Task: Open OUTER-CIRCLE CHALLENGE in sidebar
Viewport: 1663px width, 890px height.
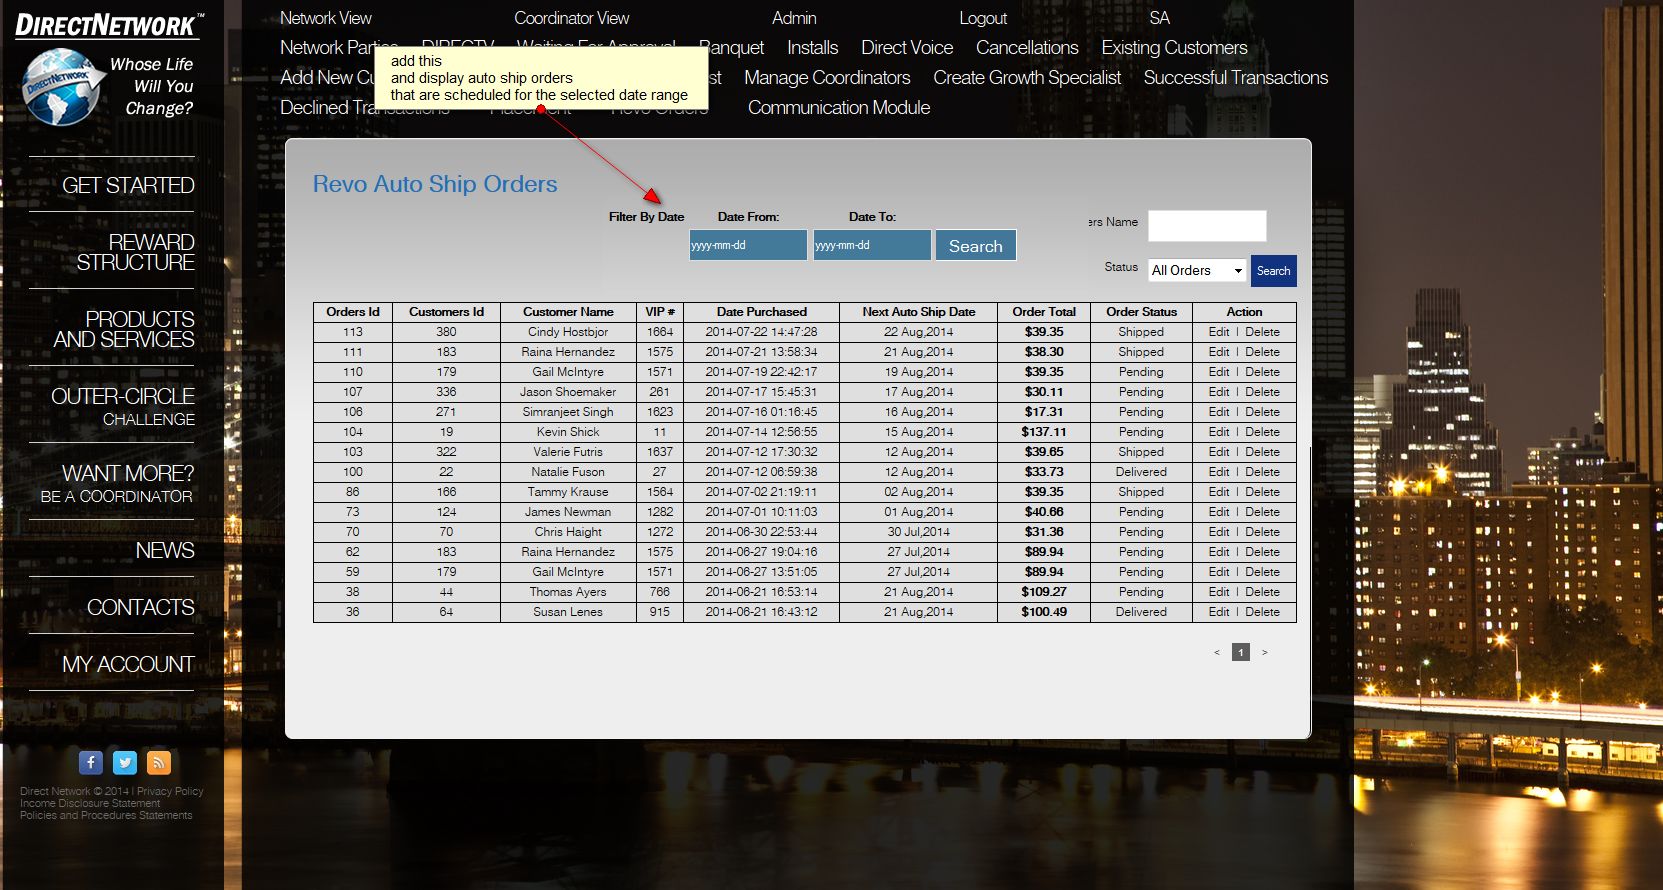Action: point(123,406)
